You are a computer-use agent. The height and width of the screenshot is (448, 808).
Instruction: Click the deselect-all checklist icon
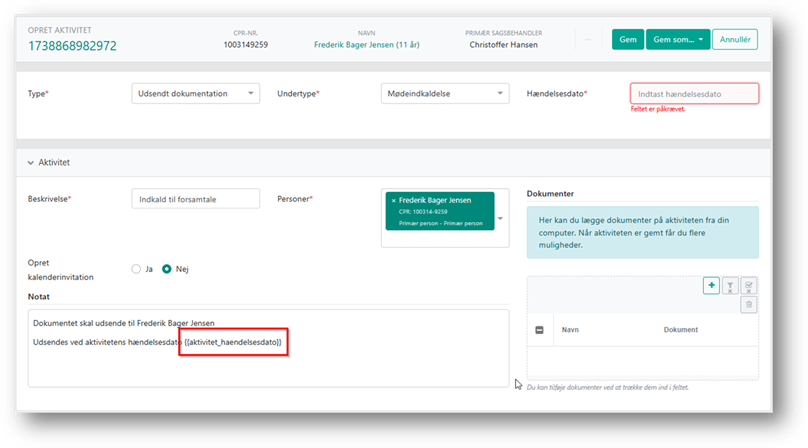749,286
